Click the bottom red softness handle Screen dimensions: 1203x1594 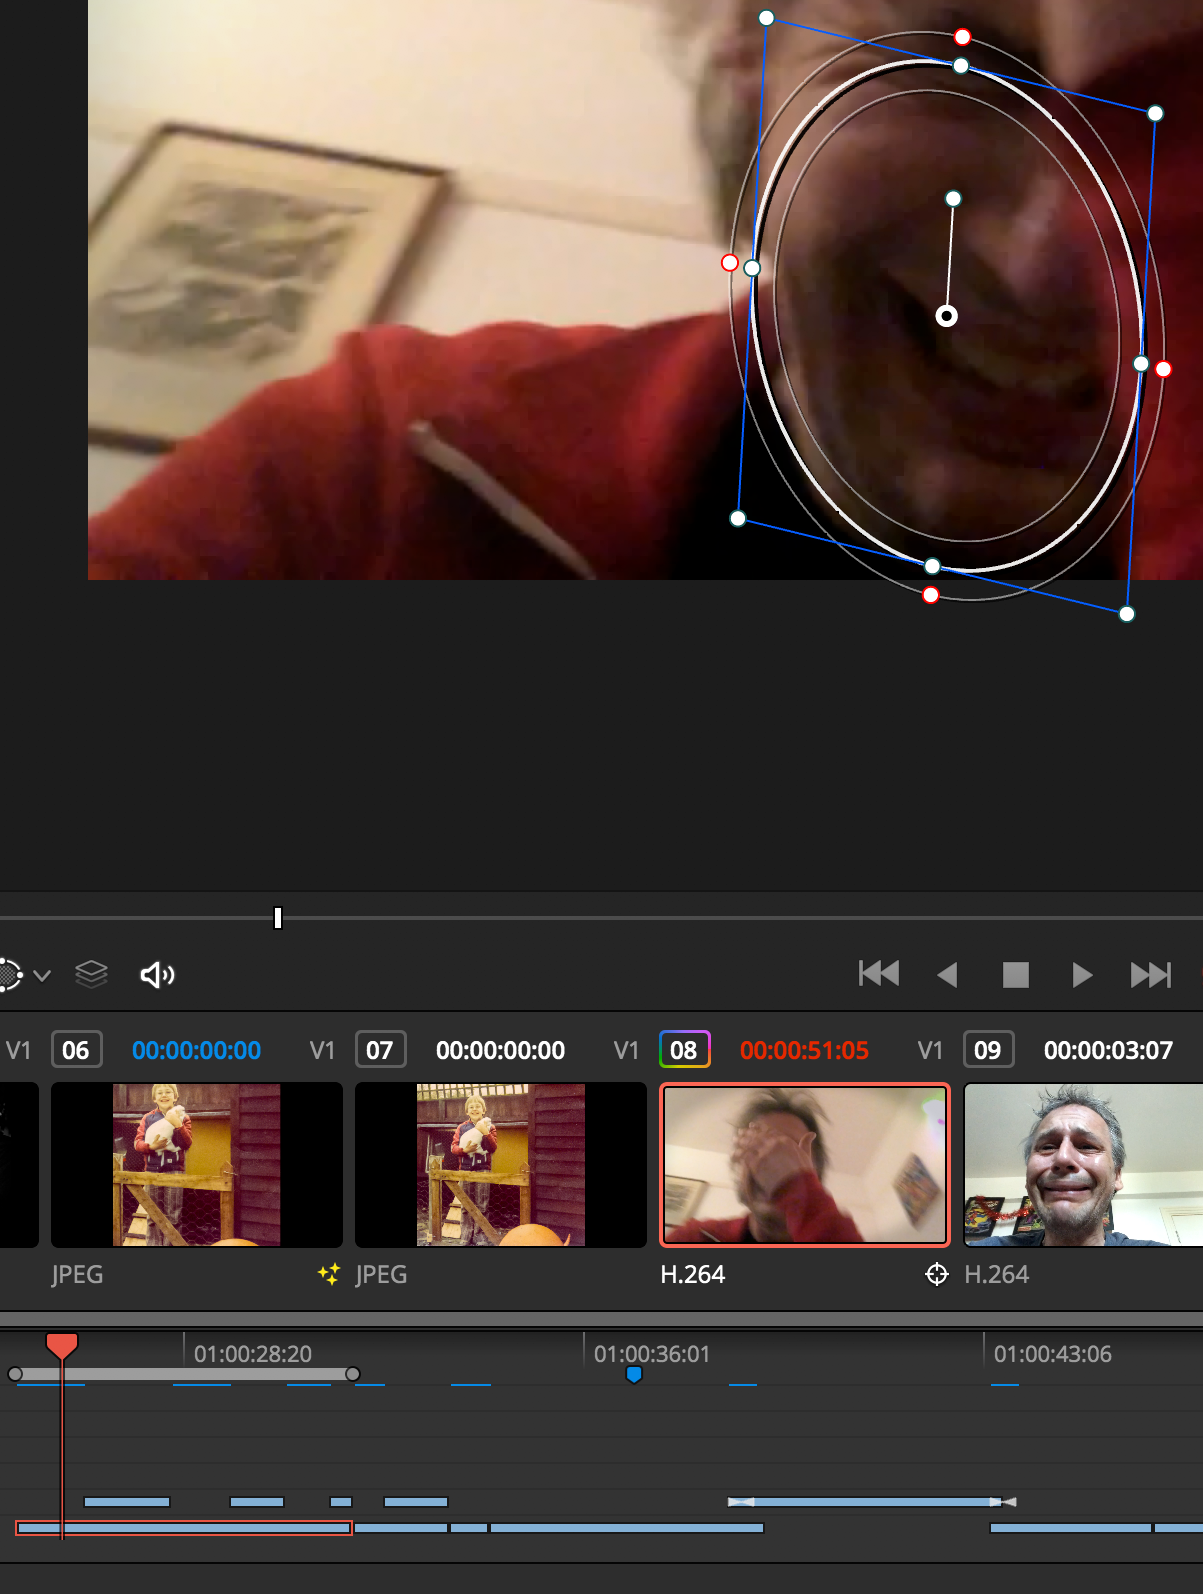click(x=931, y=595)
